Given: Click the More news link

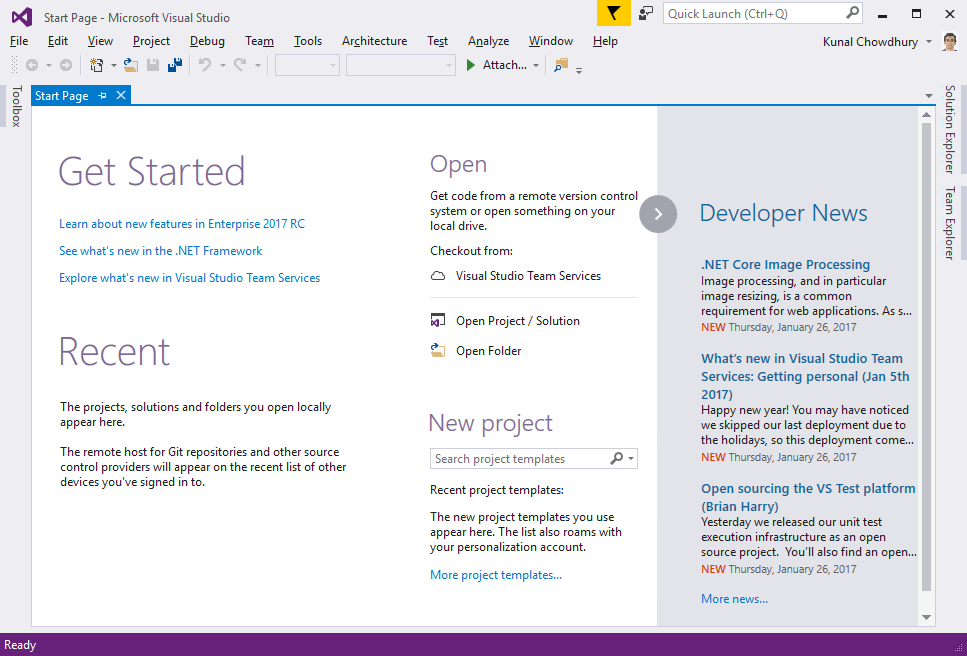Looking at the screenshot, I should coord(735,599).
